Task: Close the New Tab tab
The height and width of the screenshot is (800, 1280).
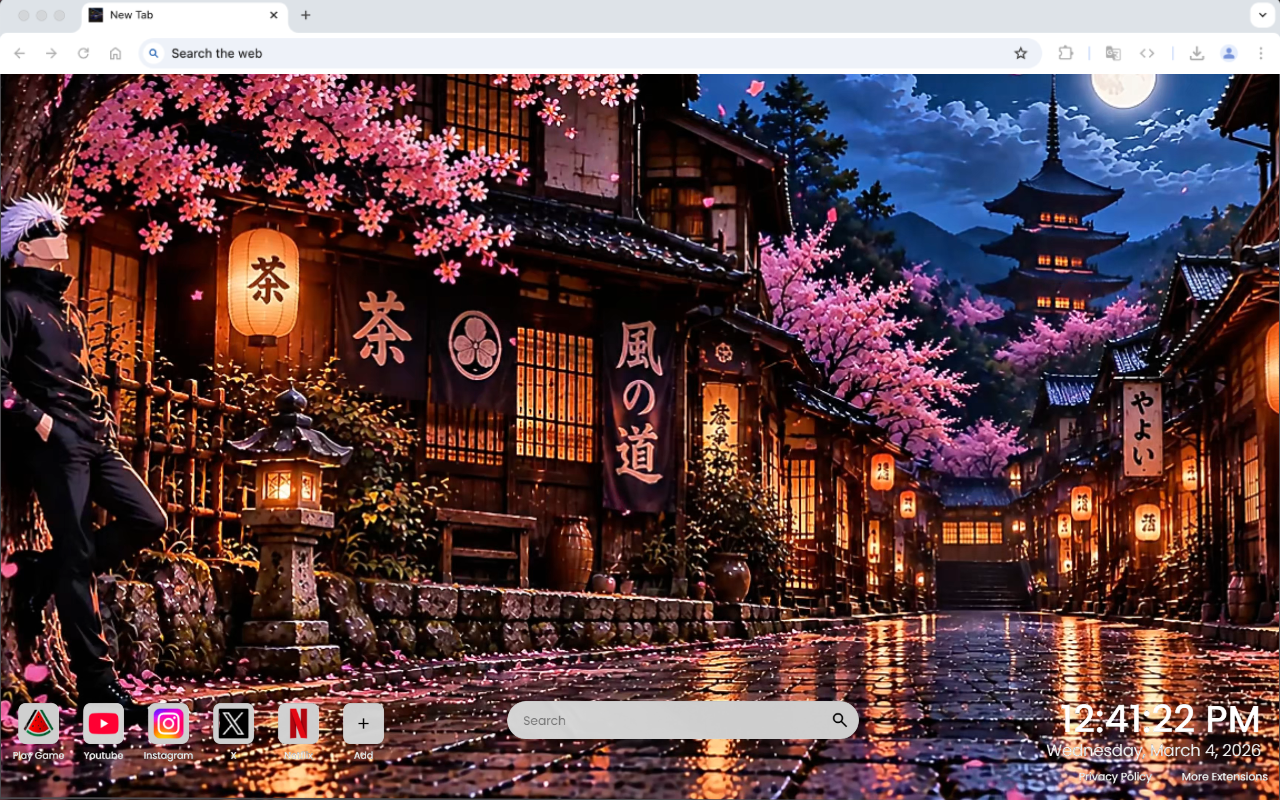Action: (x=274, y=15)
